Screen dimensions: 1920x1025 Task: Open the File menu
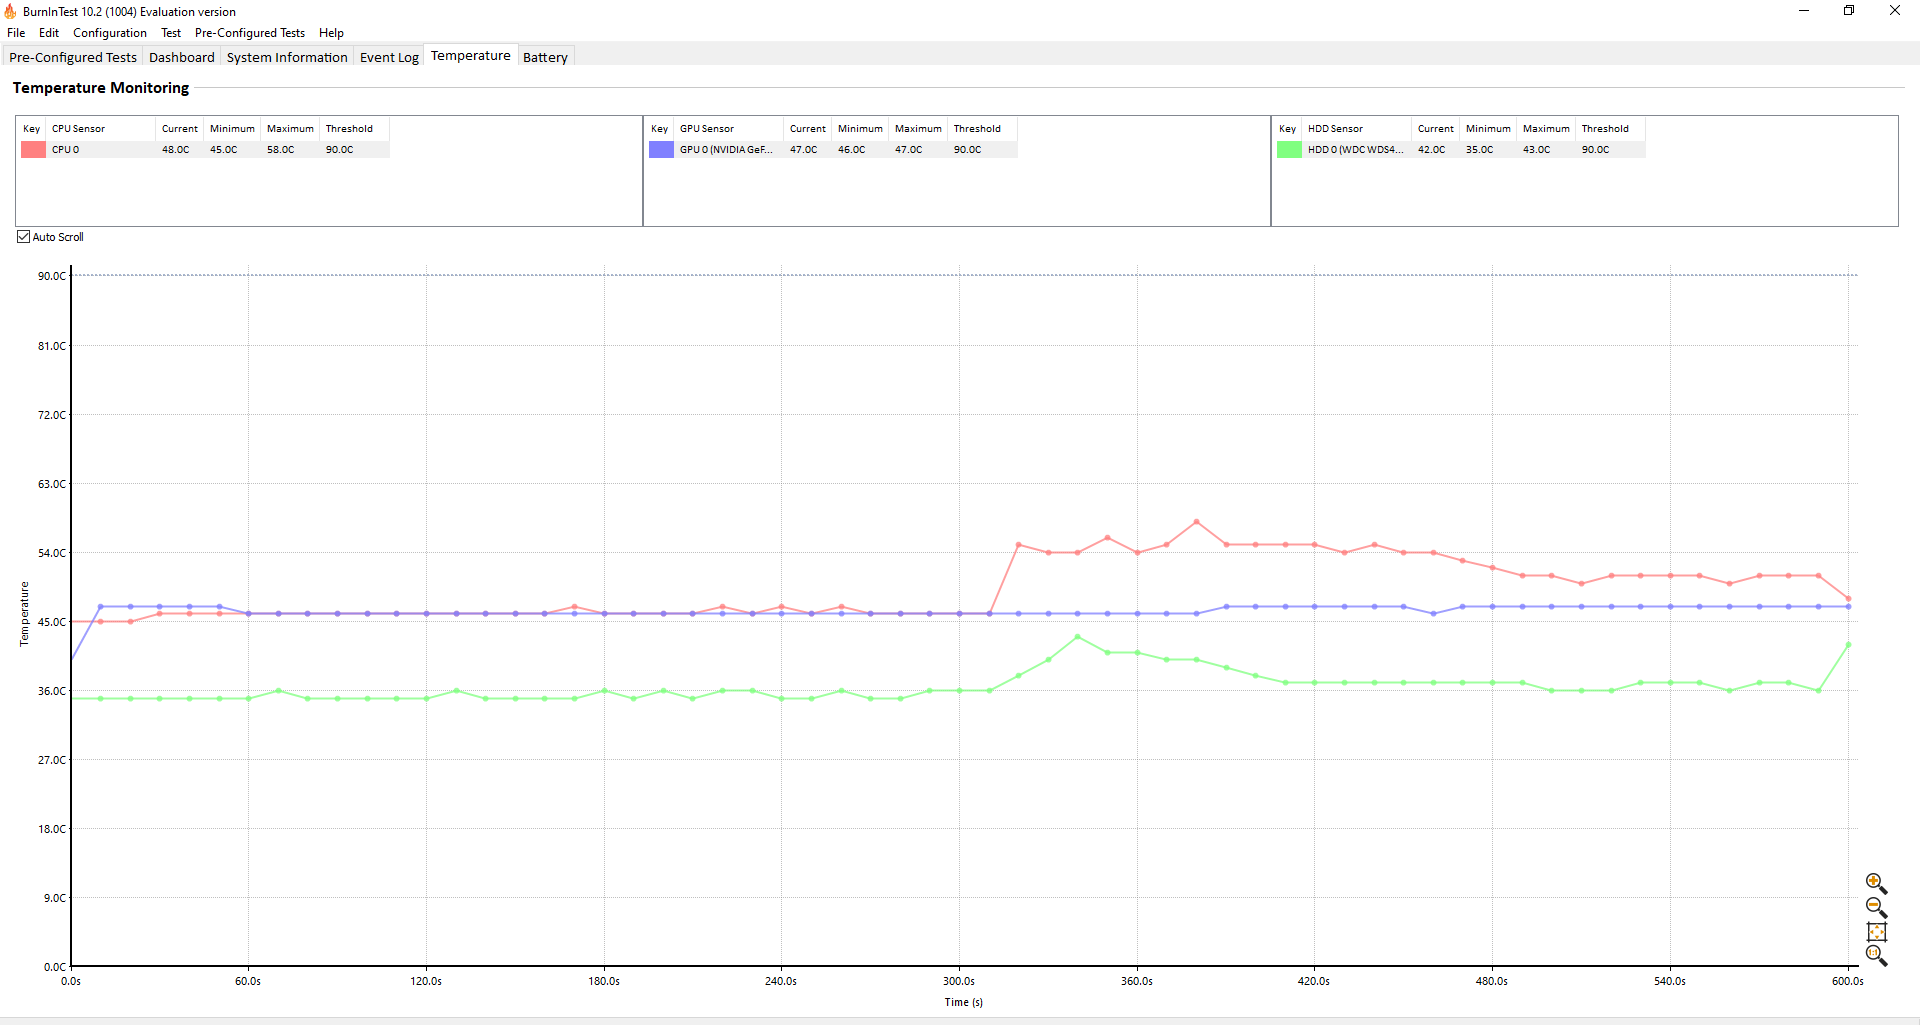tap(16, 33)
